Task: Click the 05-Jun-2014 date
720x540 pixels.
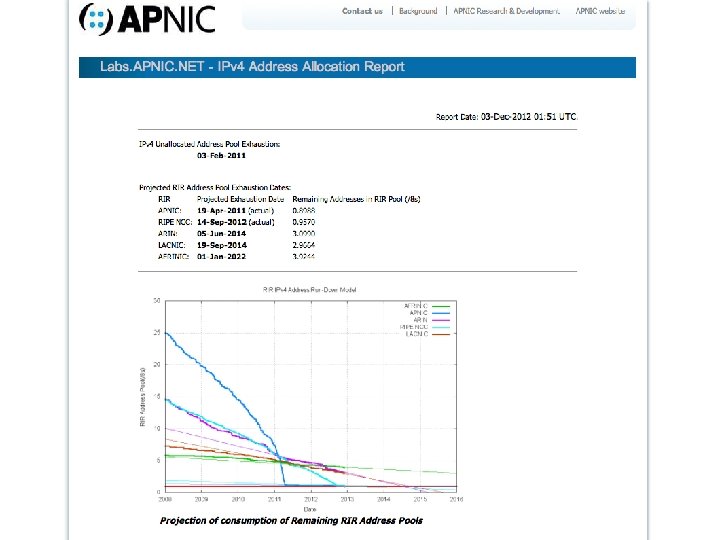Action: click(x=221, y=234)
